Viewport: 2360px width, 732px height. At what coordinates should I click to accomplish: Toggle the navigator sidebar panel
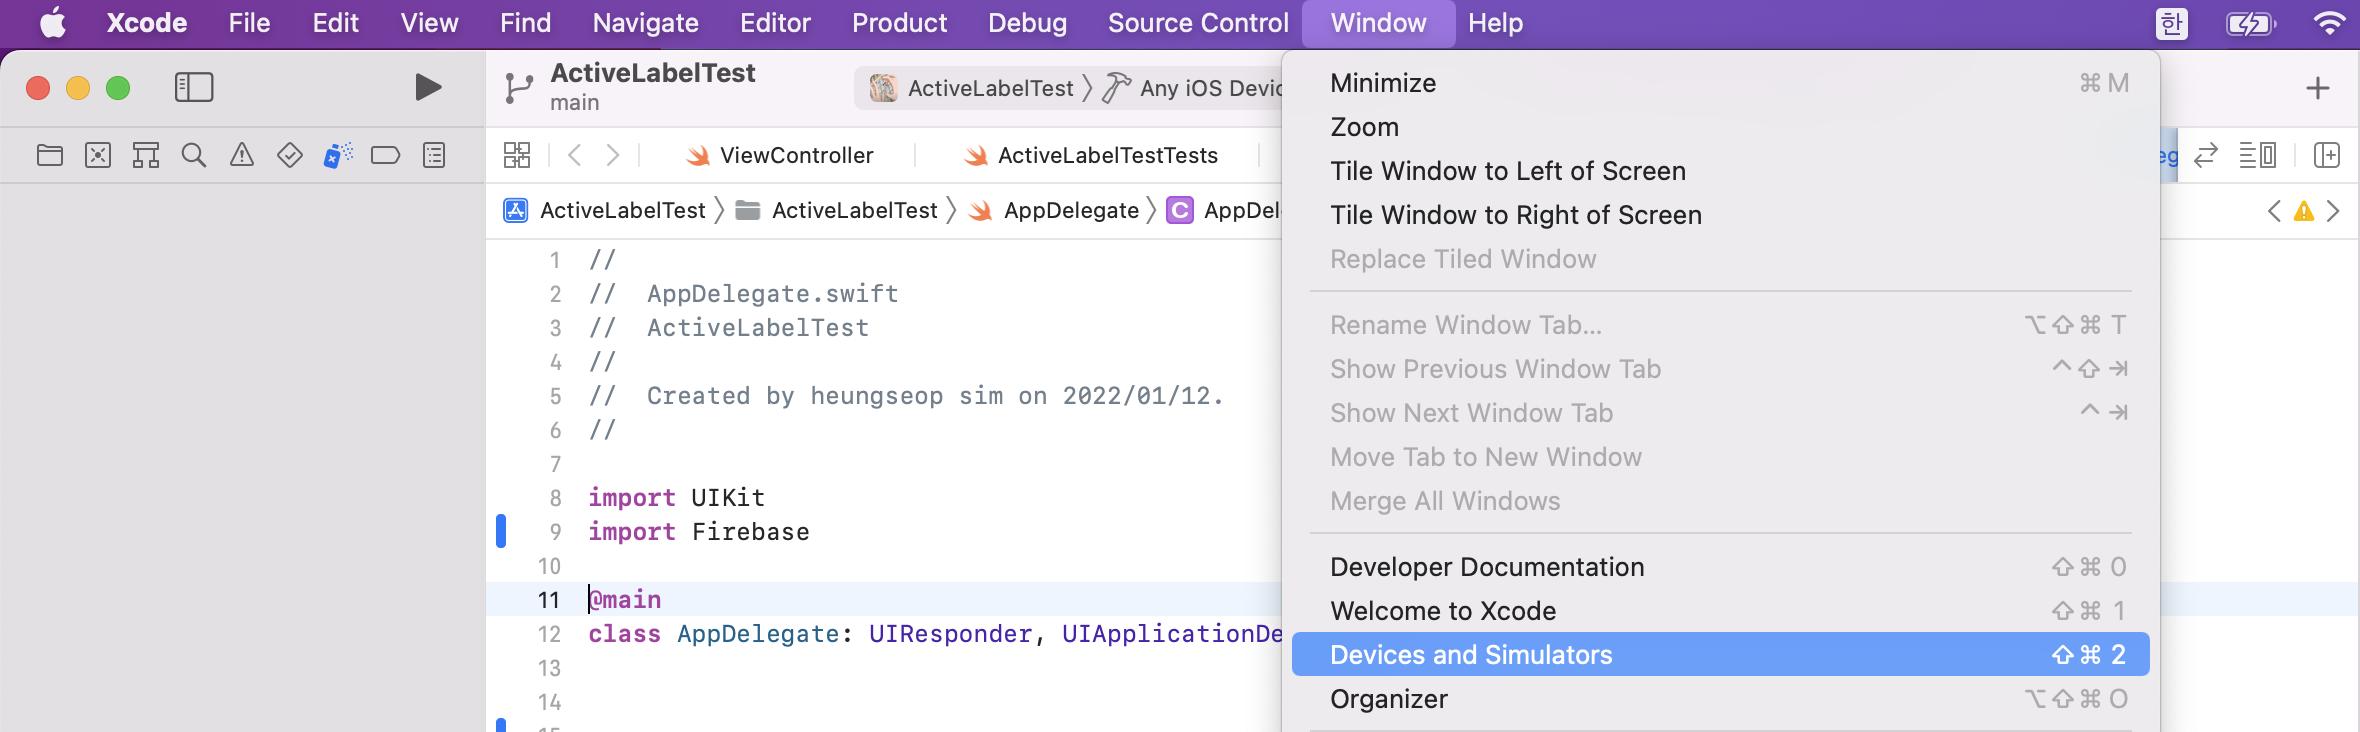point(194,88)
